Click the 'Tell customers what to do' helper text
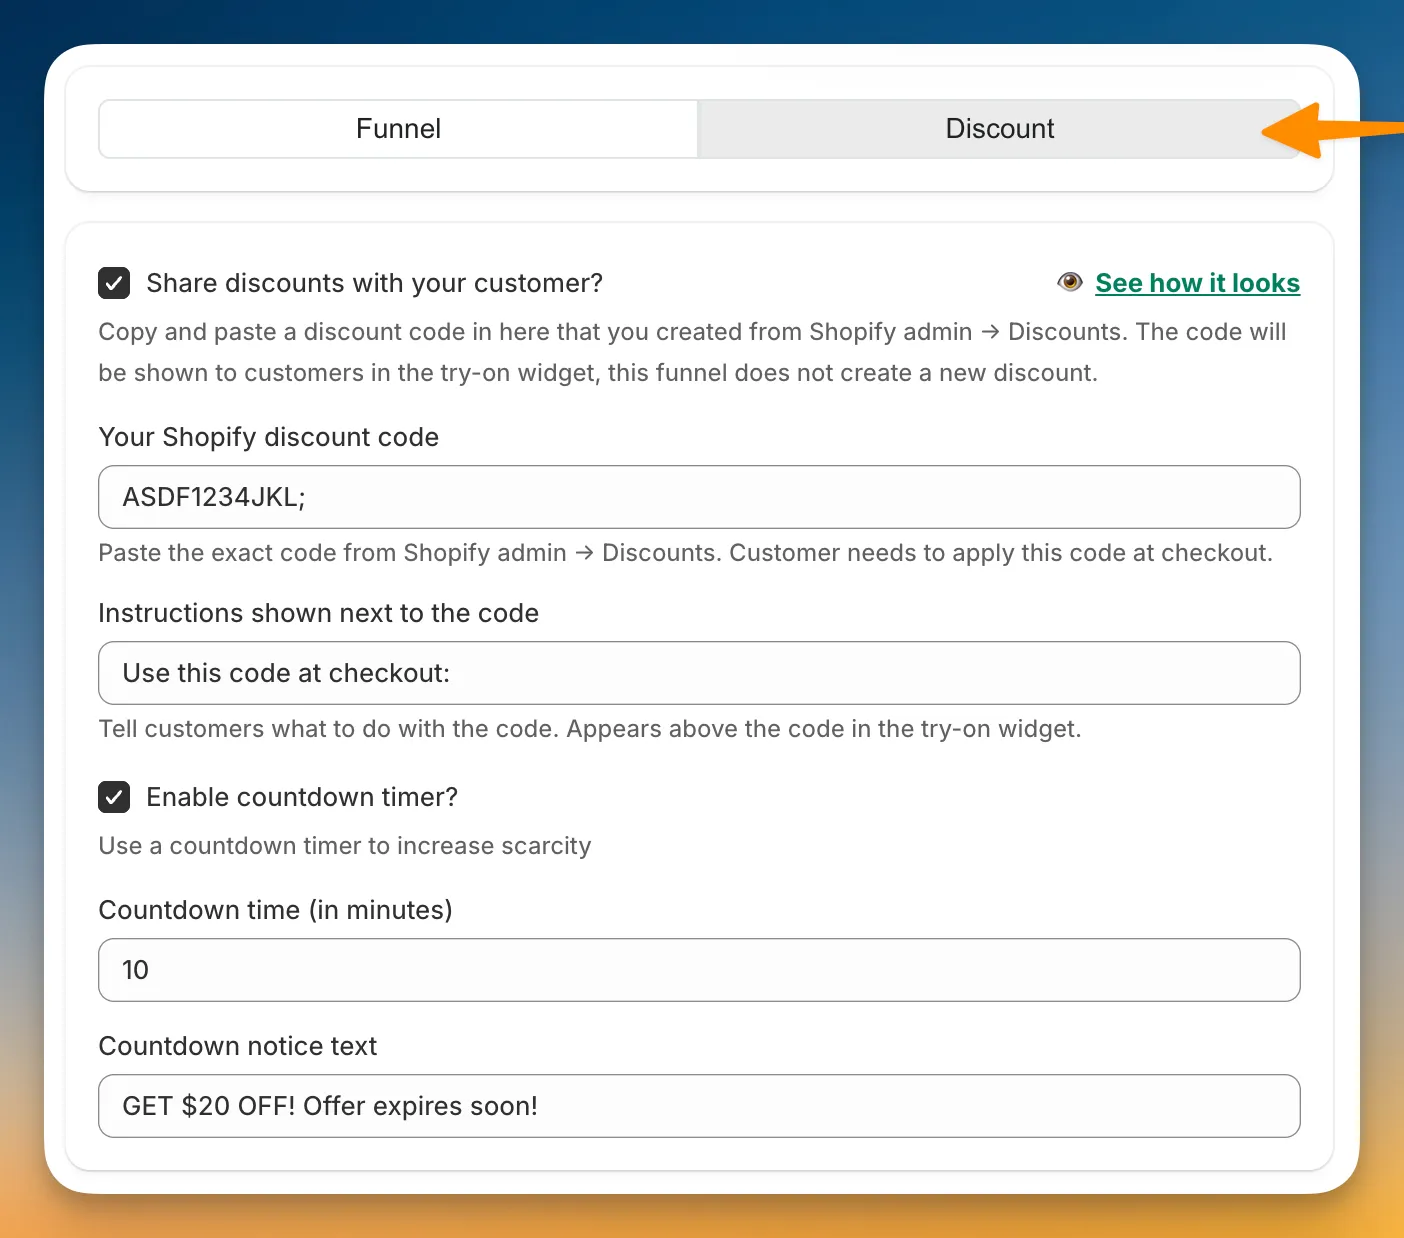The height and width of the screenshot is (1238, 1404). (589, 729)
